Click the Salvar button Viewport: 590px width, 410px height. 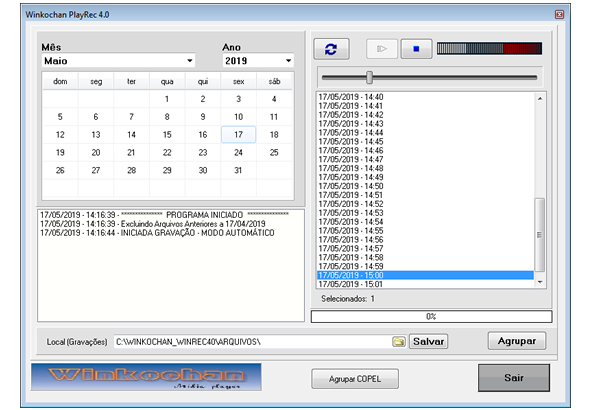428,342
